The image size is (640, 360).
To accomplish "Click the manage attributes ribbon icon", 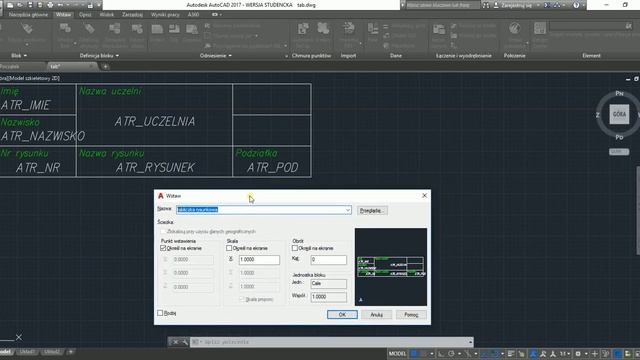I will click(115, 29).
